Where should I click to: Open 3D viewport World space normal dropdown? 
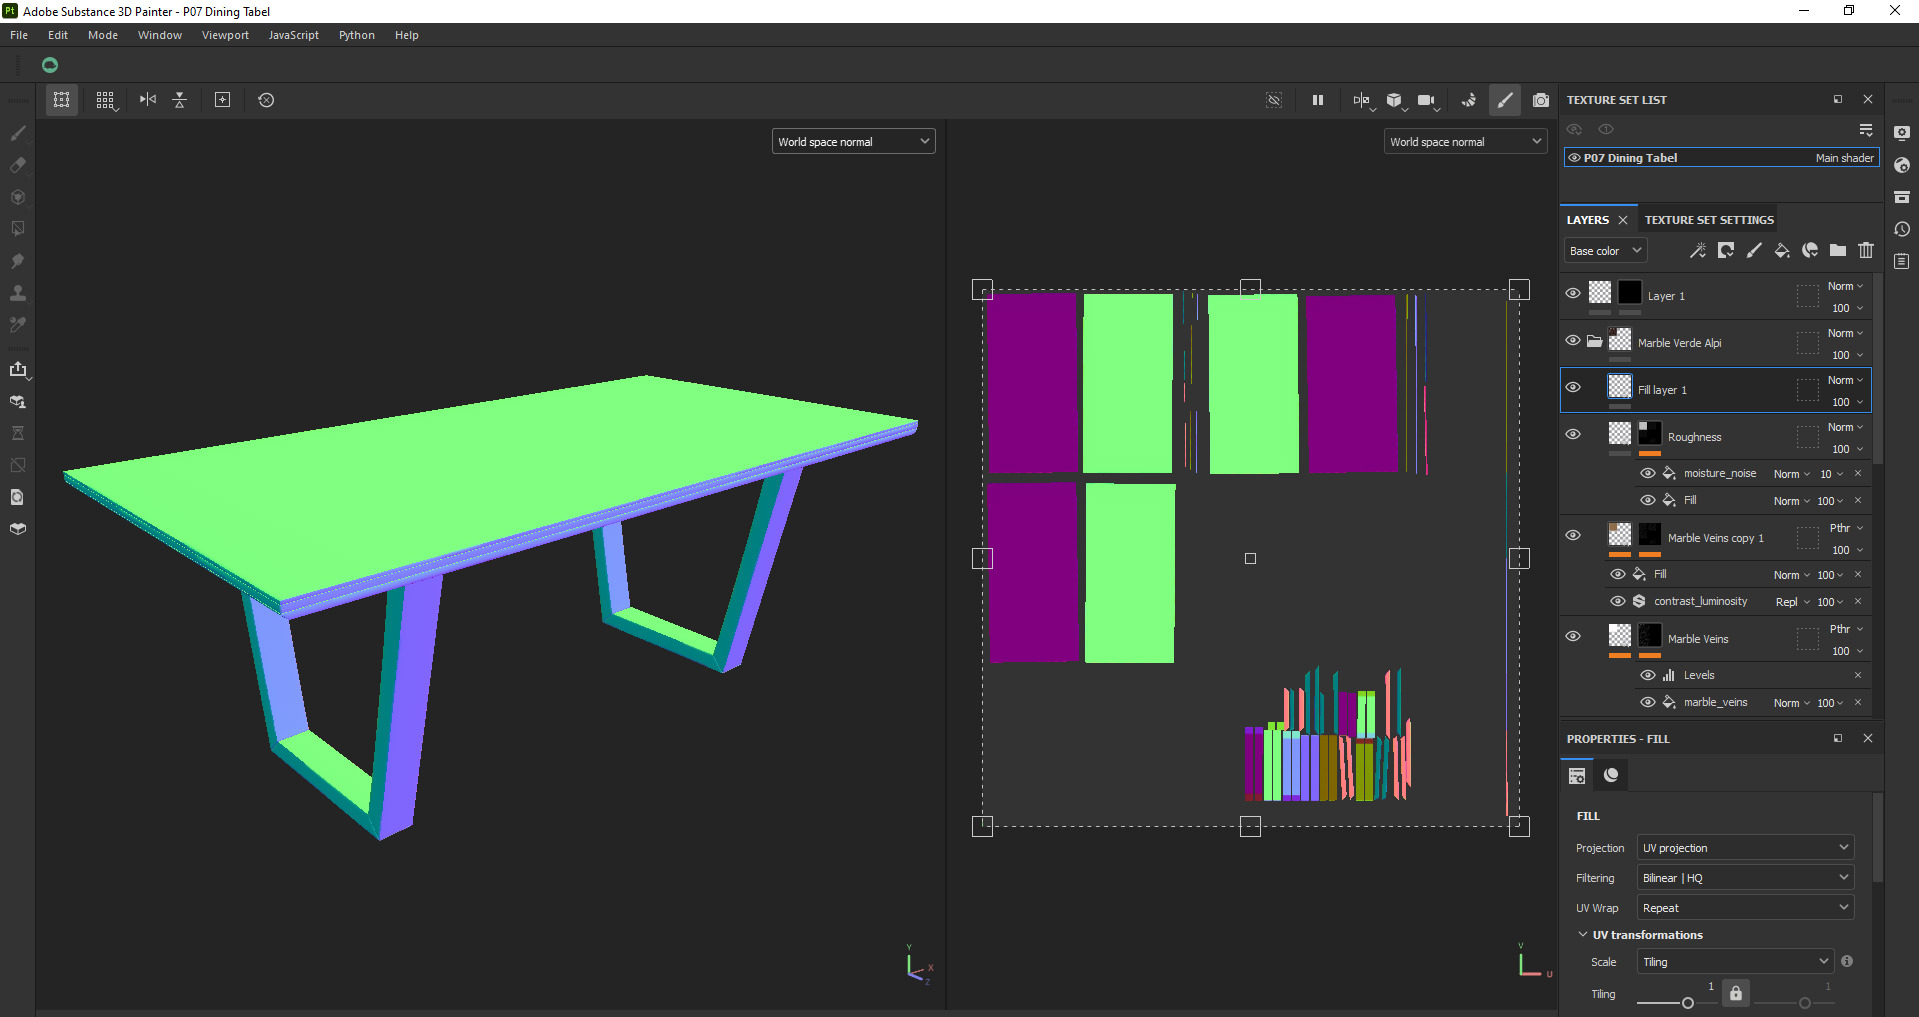[x=853, y=142]
